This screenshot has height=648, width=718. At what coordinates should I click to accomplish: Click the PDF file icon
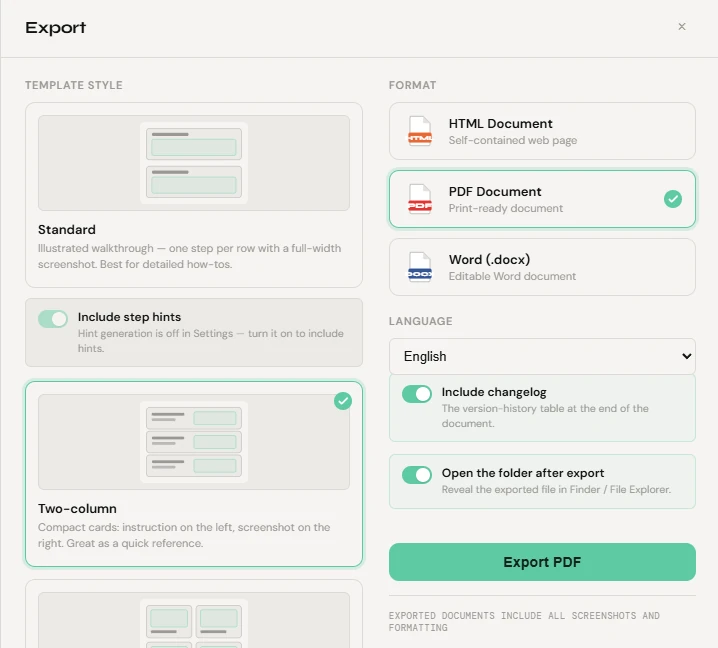pos(419,199)
